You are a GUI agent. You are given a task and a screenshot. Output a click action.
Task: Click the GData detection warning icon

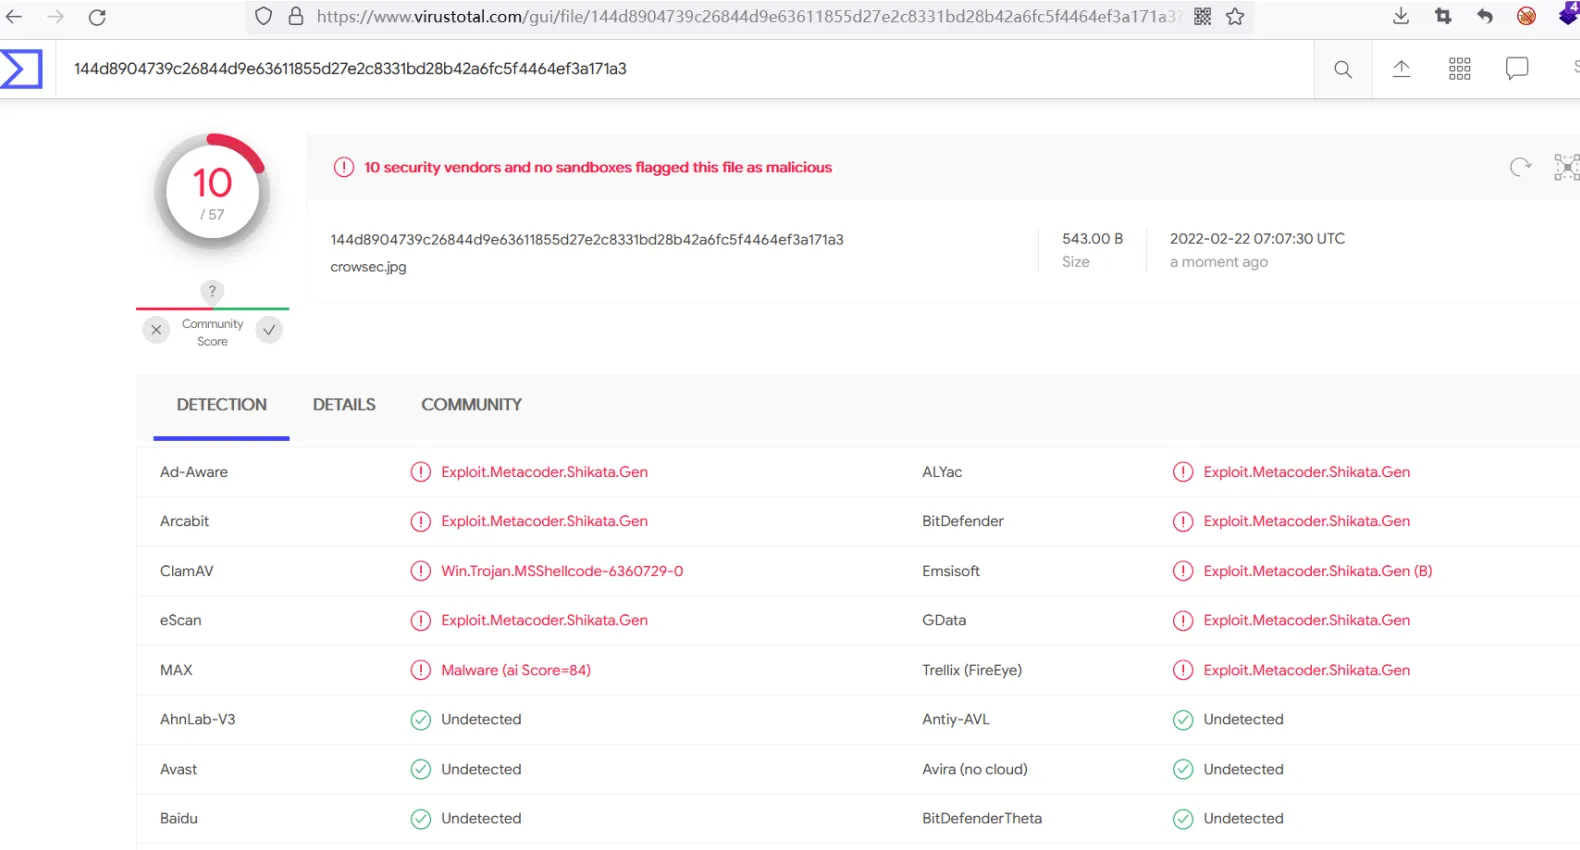[1183, 621]
